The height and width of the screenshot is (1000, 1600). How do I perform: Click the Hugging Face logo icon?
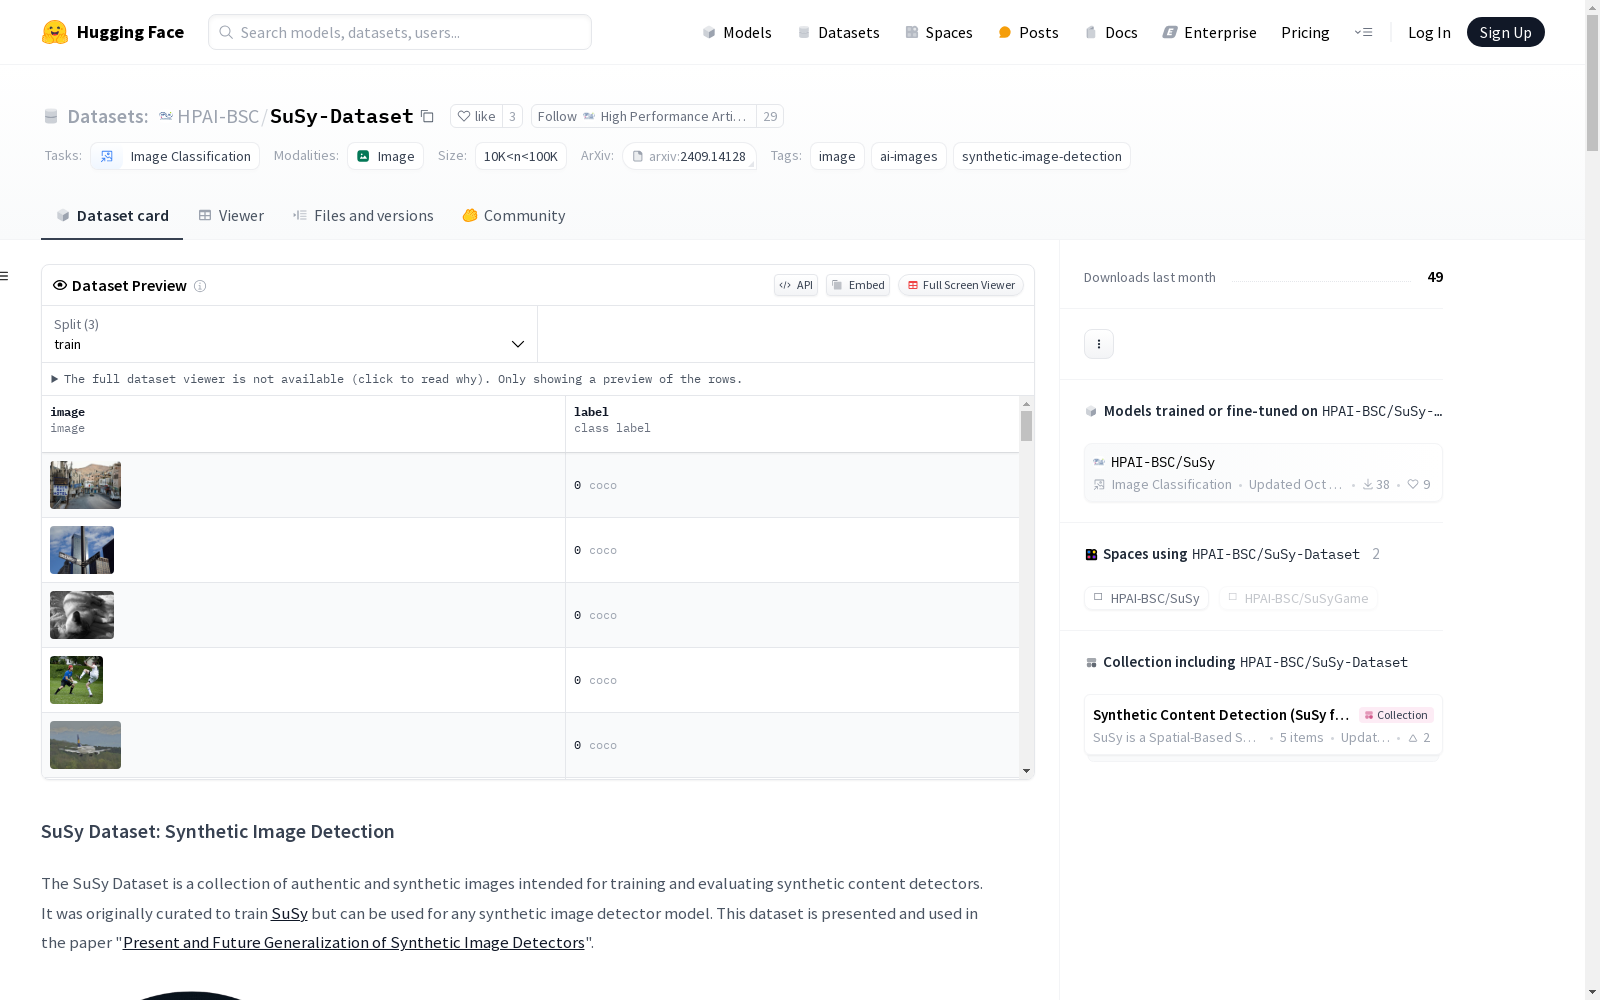point(55,32)
